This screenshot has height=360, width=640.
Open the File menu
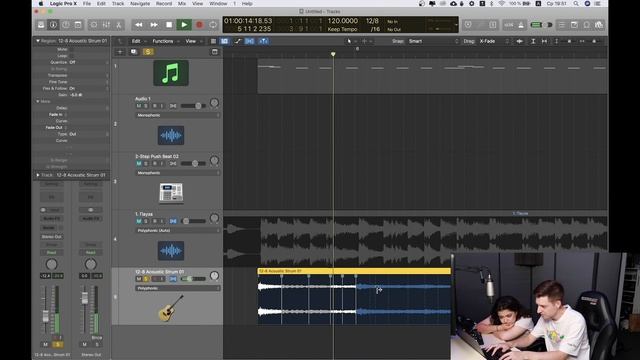(x=87, y=4)
